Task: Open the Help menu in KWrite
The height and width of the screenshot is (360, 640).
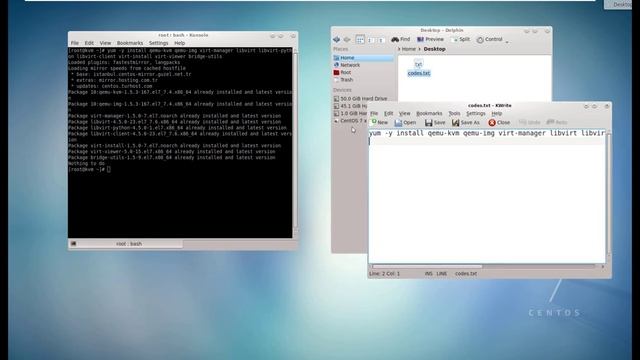Action: (x=496, y=113)
